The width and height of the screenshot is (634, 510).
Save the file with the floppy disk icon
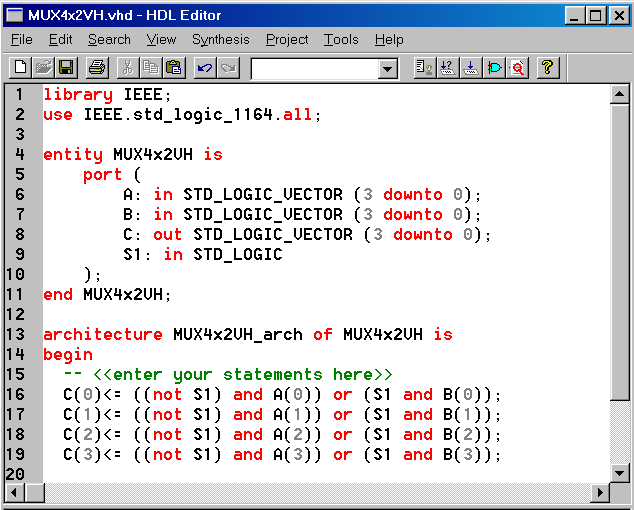coord(66,68)
